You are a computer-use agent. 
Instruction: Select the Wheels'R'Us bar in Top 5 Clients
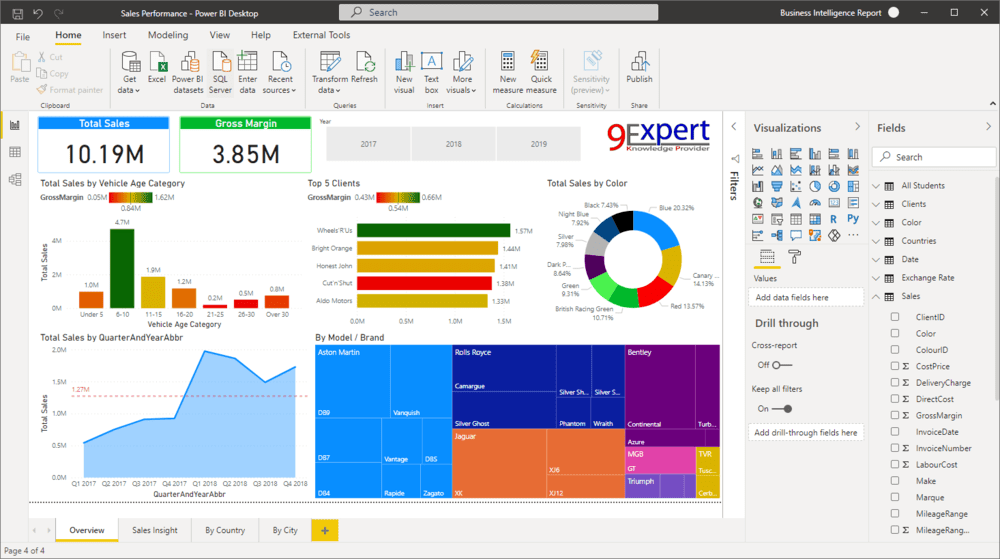coord(434,230)
